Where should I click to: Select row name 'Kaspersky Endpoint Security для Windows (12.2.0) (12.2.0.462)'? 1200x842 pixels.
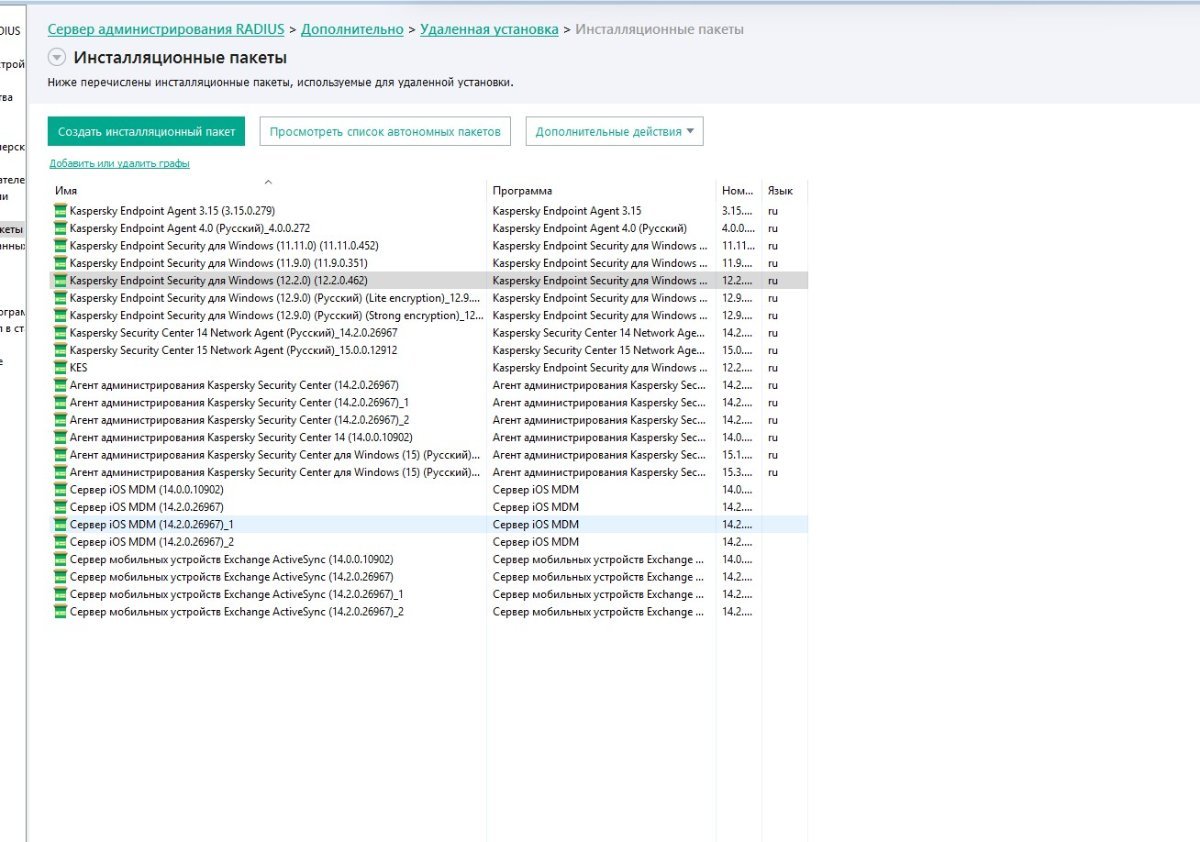pyautogui.click(x=219, y=281)
